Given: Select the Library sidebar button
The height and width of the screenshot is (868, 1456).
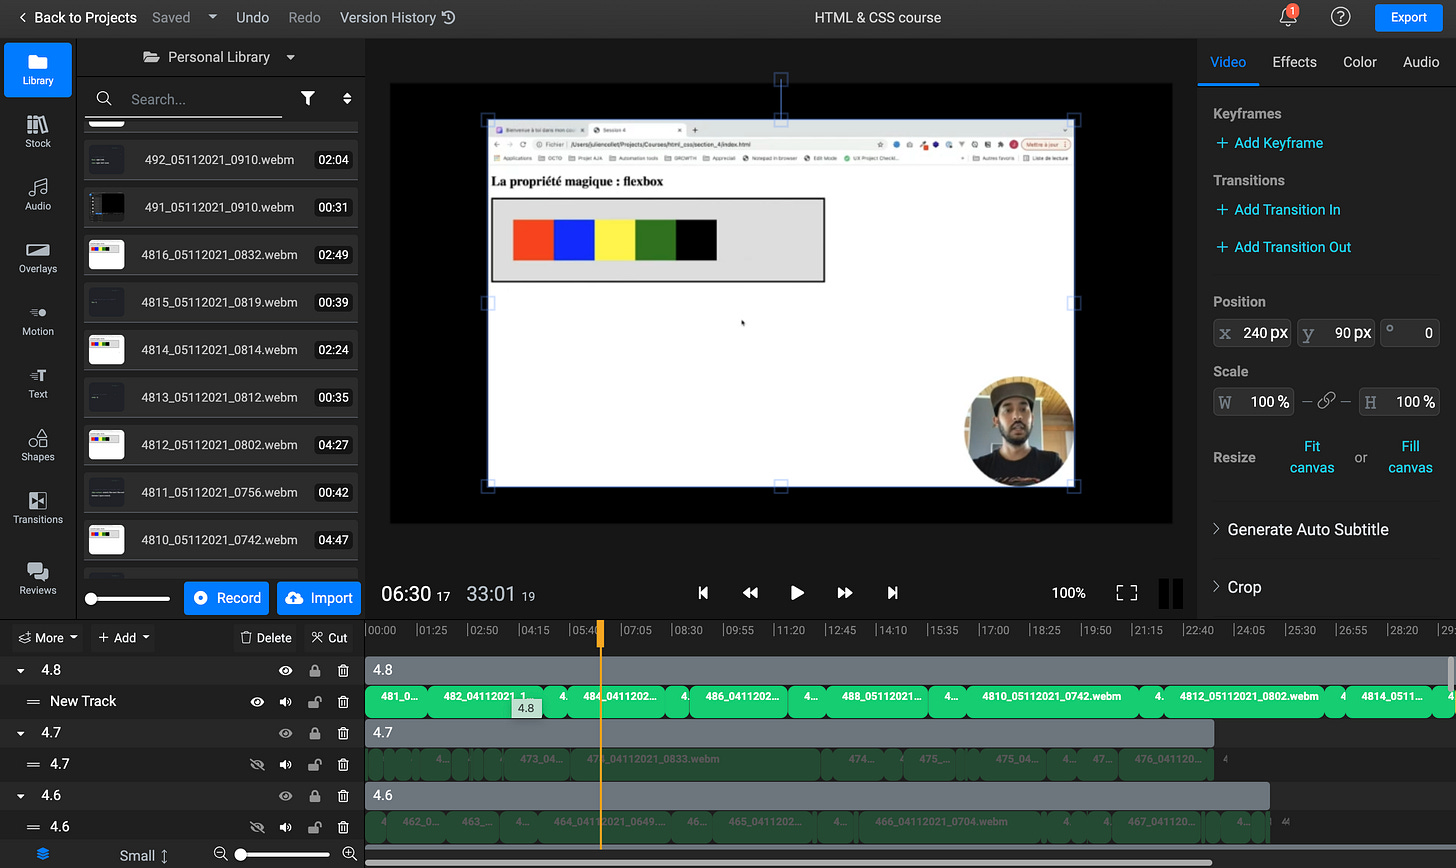Looking at the screenshot, I should (38, 70).
